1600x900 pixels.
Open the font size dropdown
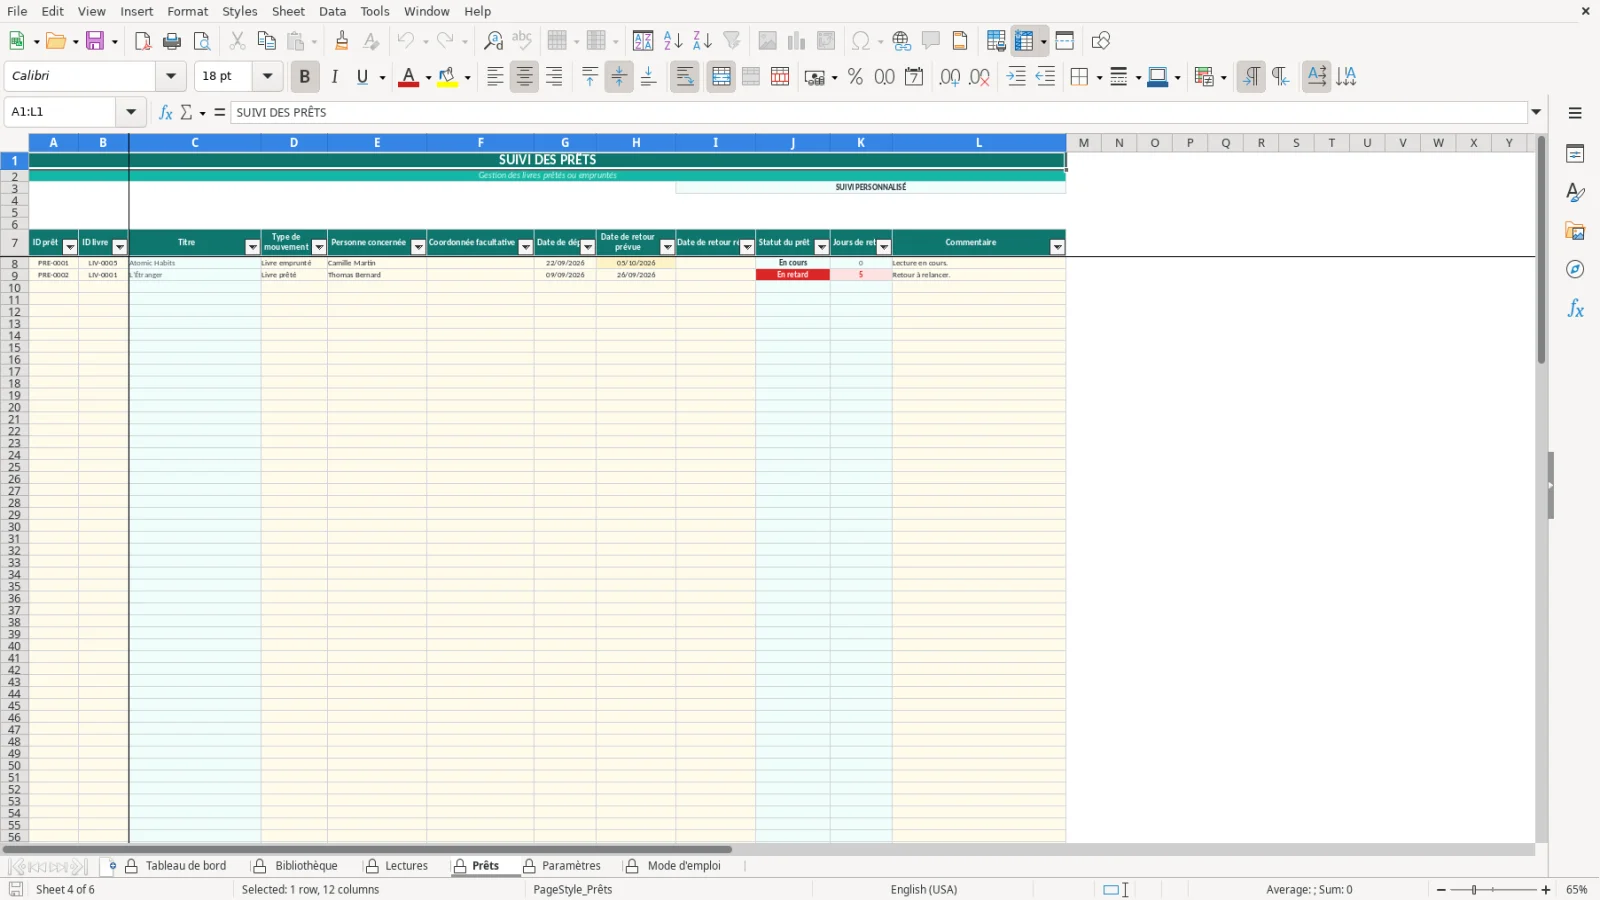[x=267, y=76]
